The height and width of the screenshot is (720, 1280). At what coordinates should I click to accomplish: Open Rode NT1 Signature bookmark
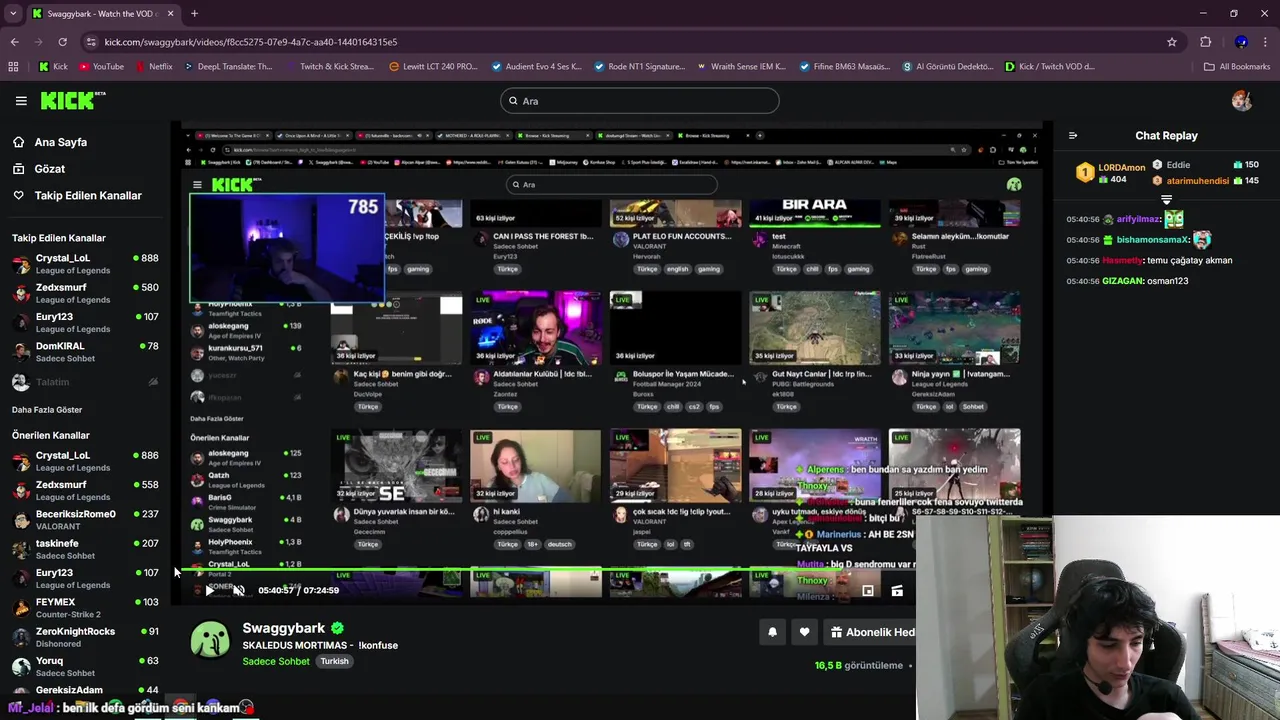[640, 67]
